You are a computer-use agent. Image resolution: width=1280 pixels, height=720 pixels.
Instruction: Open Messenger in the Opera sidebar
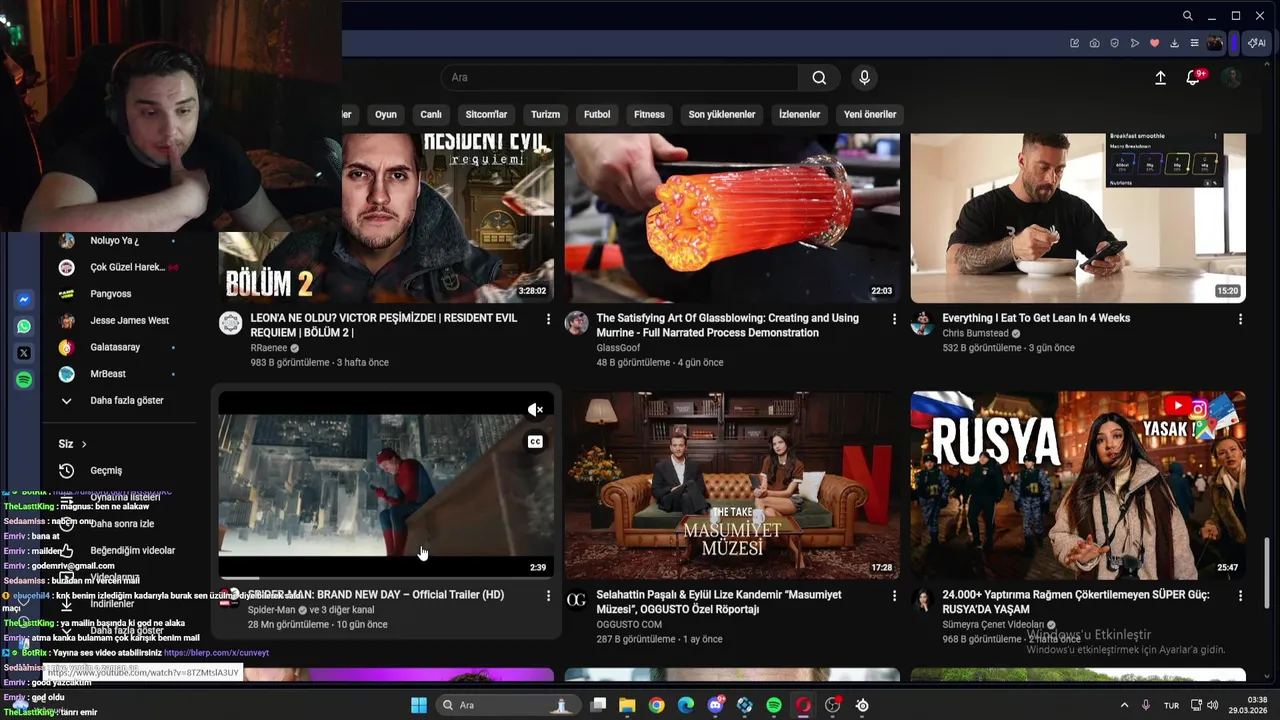point(24,300)
